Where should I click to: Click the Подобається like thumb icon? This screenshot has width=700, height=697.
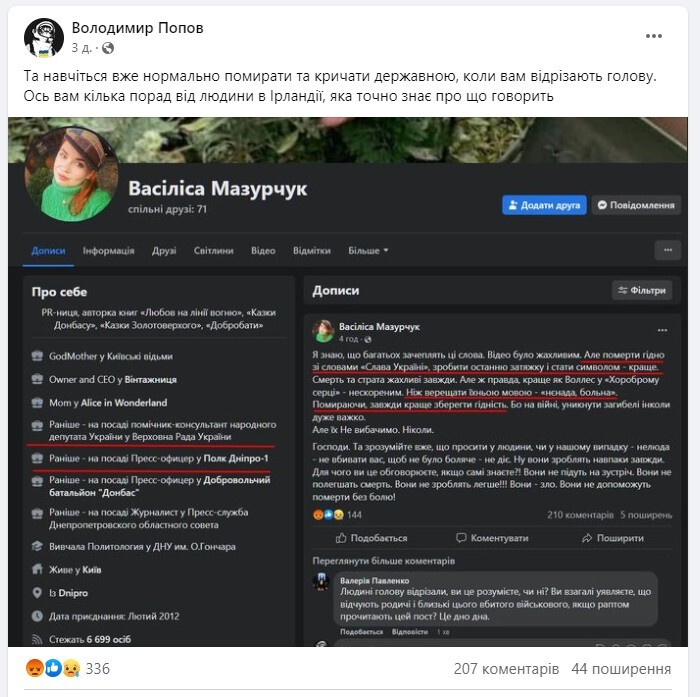(341, 538)
